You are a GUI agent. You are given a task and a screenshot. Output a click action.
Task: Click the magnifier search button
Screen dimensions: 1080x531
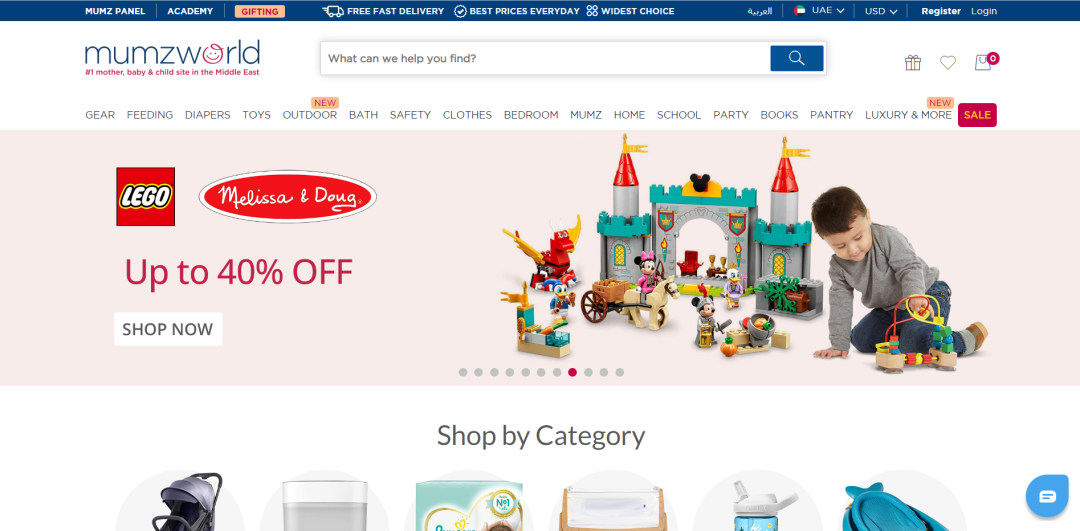pyautogui.click(x=796, y=59)
